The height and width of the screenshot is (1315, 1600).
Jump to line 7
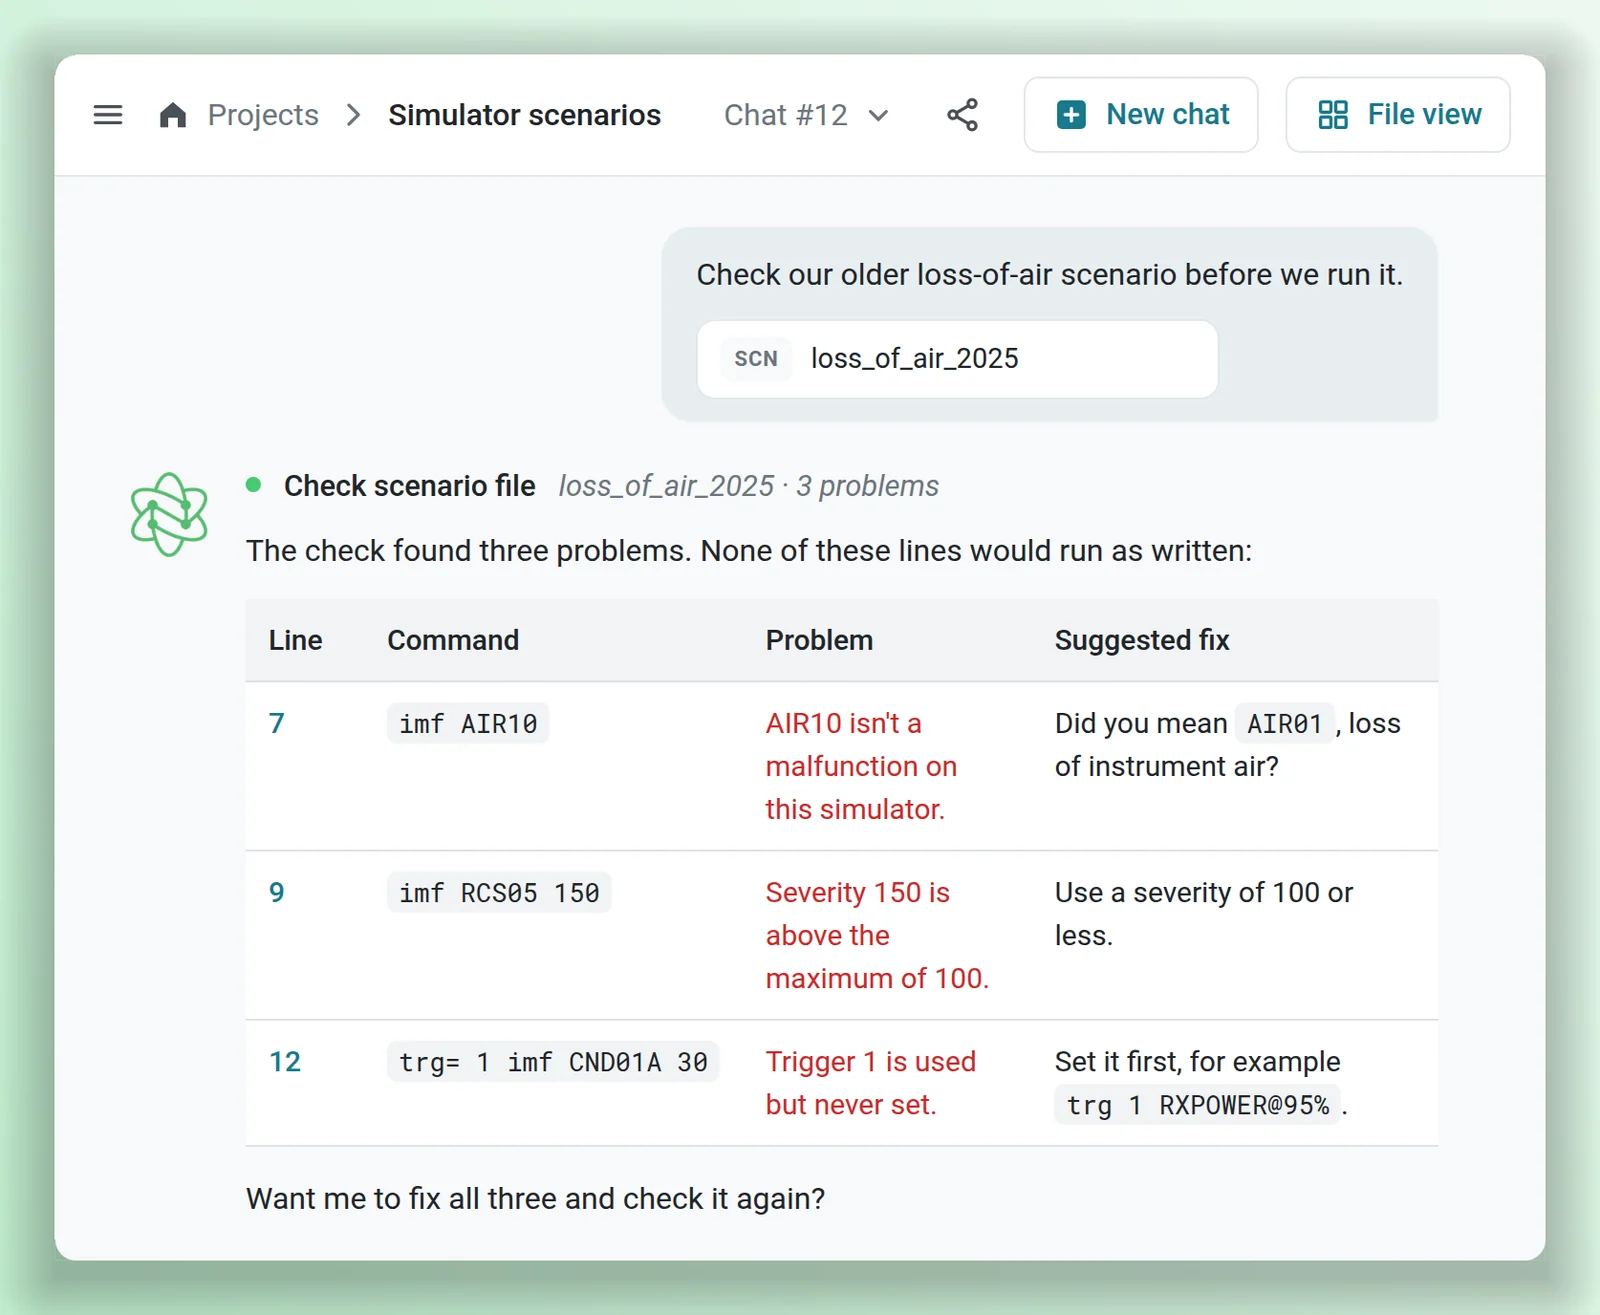point(277,723)
